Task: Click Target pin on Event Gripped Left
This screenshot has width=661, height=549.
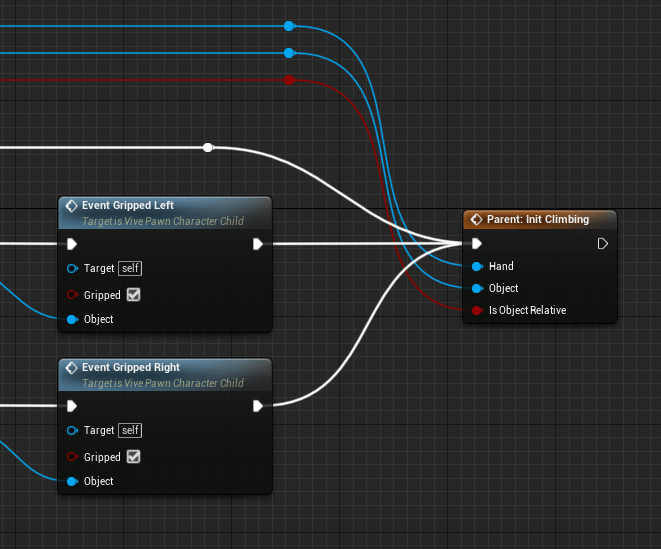Action: (x=72, y=268)
